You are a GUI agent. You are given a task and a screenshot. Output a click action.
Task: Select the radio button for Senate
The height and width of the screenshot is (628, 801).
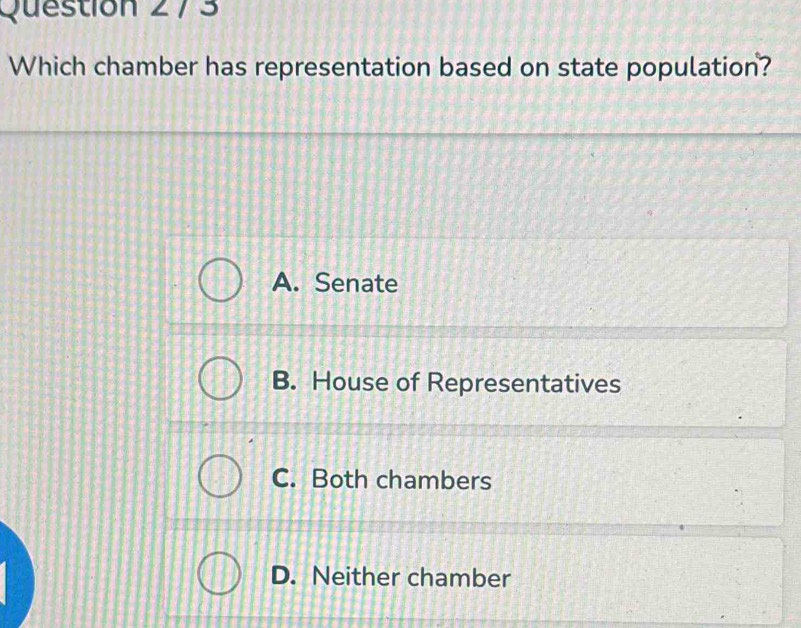[221, 284]
